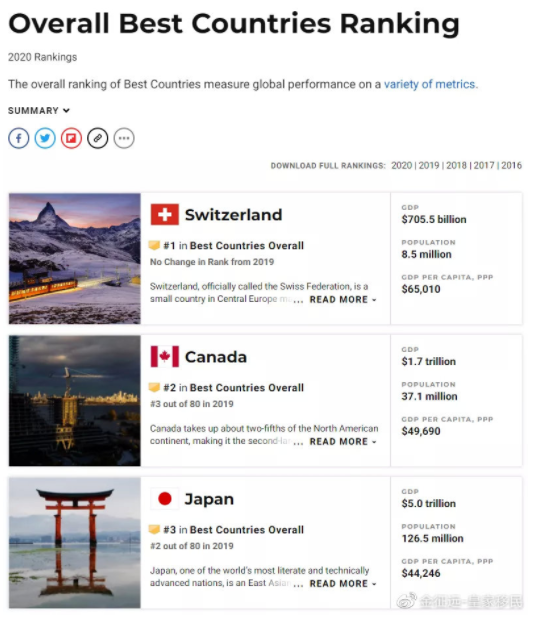The width and height of the screenshot is (533, 621).
Task: Download the 2016 full rankings
Action: (512, 166)
